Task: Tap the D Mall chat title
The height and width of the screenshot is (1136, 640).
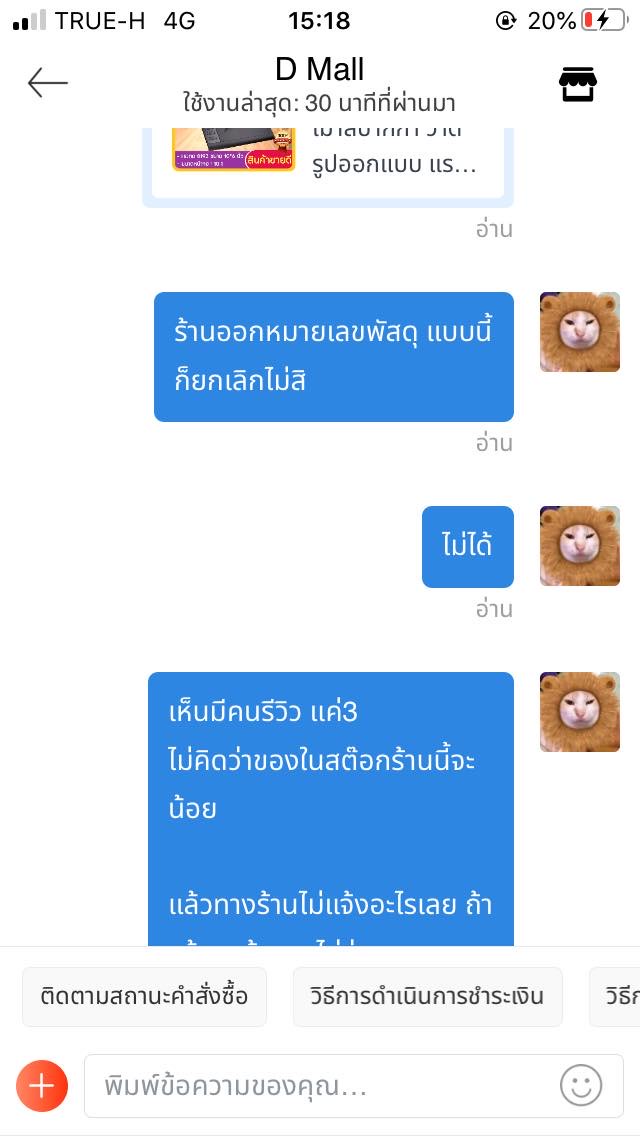Action: click(x=320, y=70)
